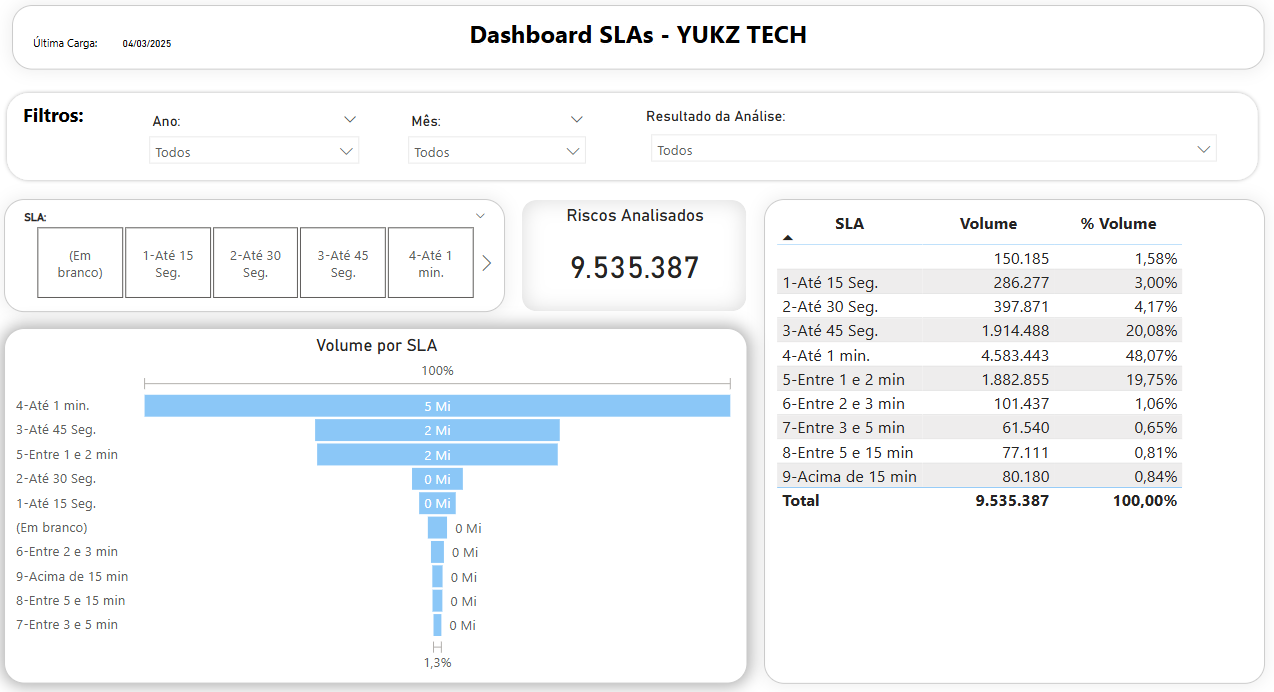The height and width of the screenshot is (692, 1274).
Task: Select the (Em branco) funnel bar
Action: click(x=437, y=528)
